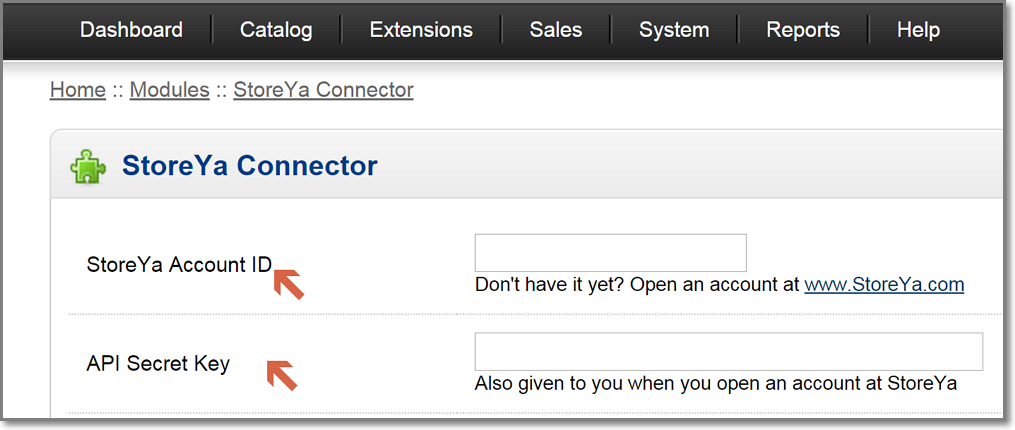Click the "Also given to you" hint text

[716, 383]
